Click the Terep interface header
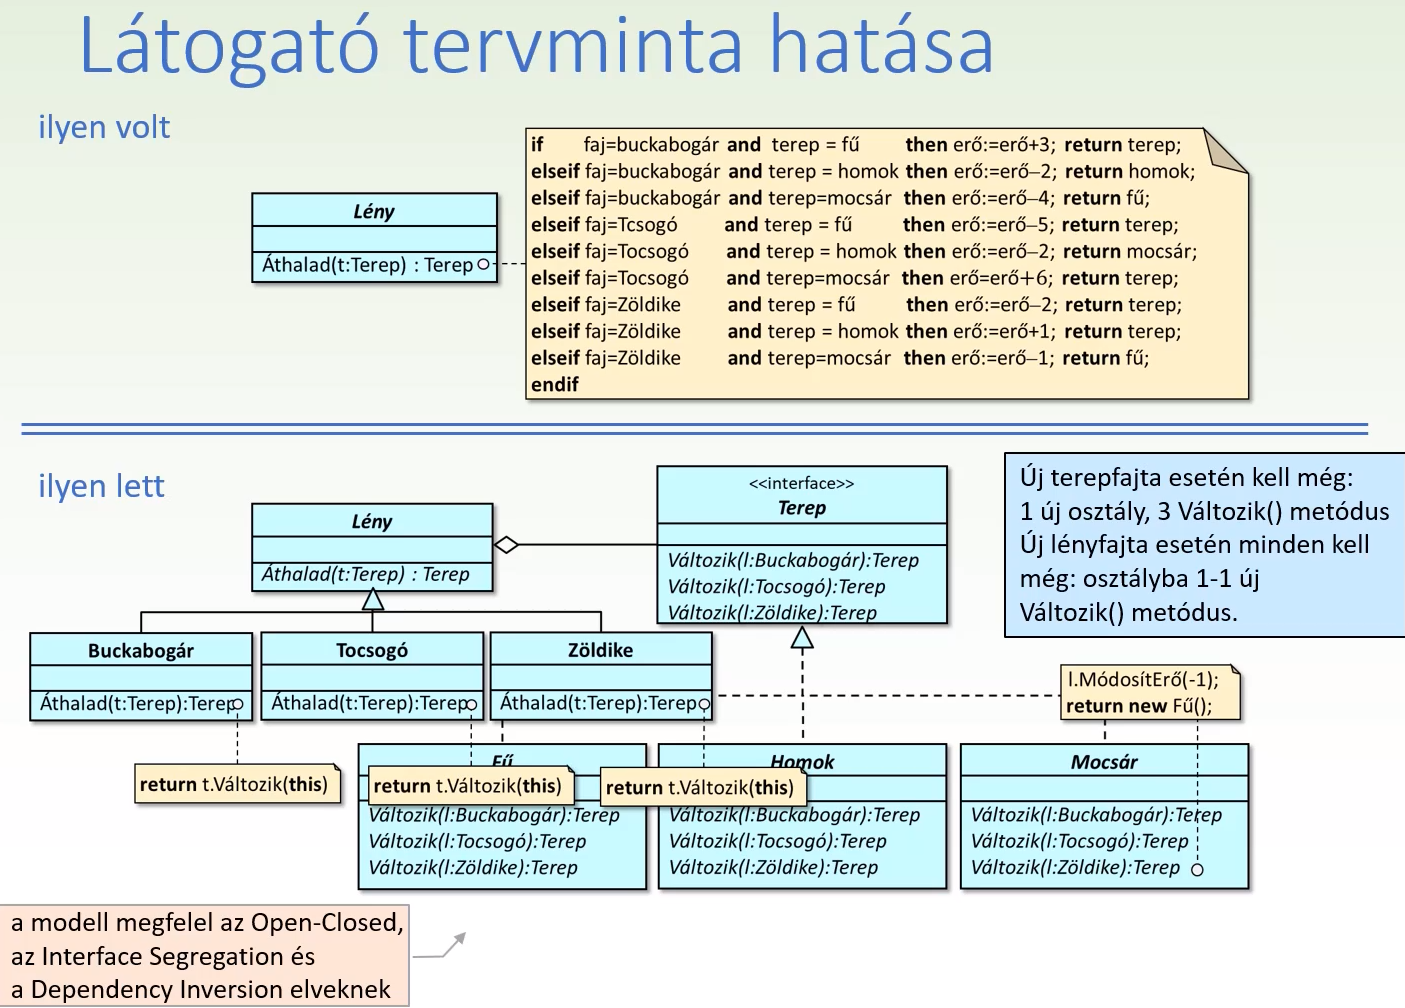1405x1008 pixels. click(x=802, y=496)
